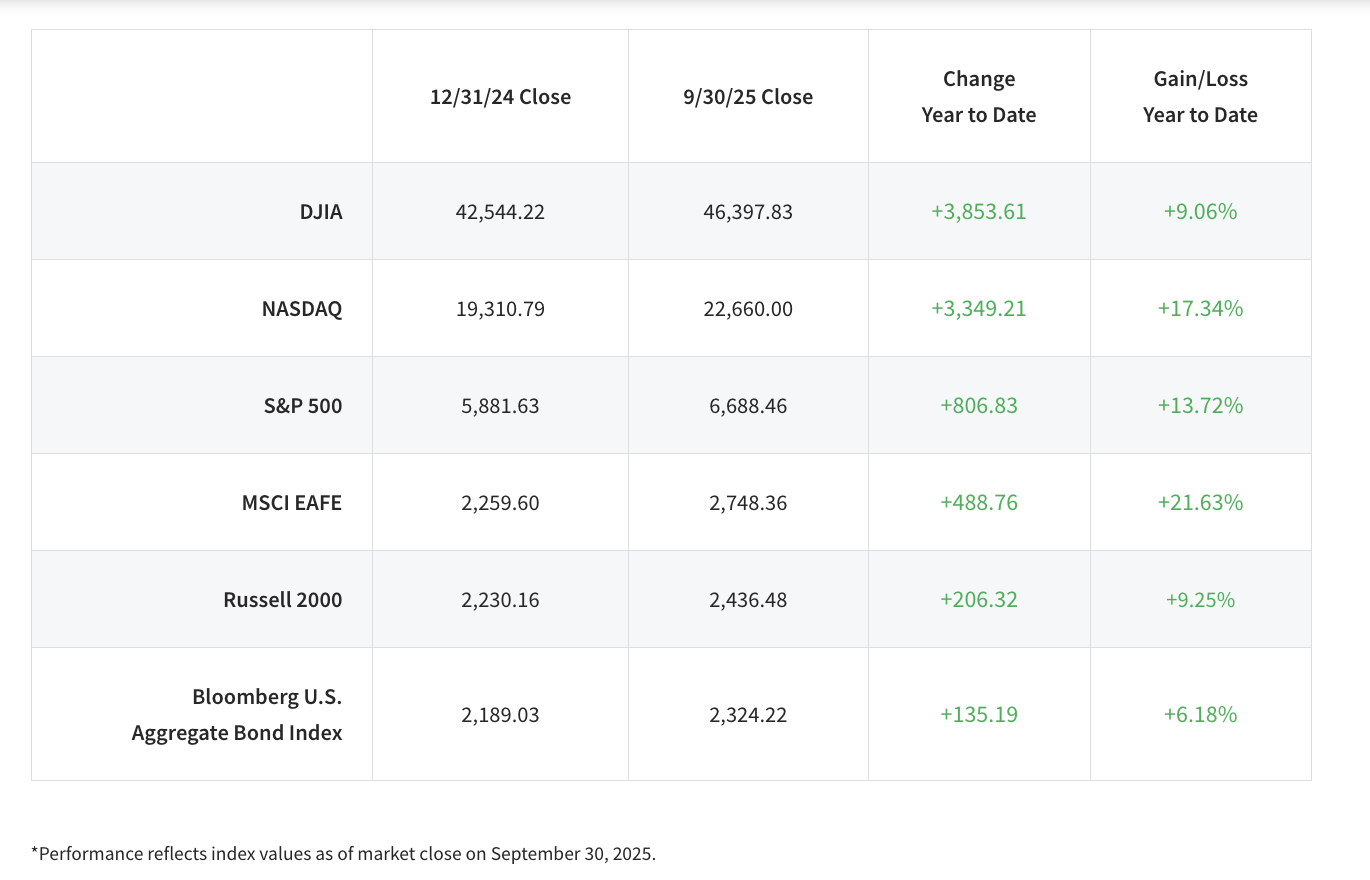Select the Russell 2000 row label

click(283, 600)
